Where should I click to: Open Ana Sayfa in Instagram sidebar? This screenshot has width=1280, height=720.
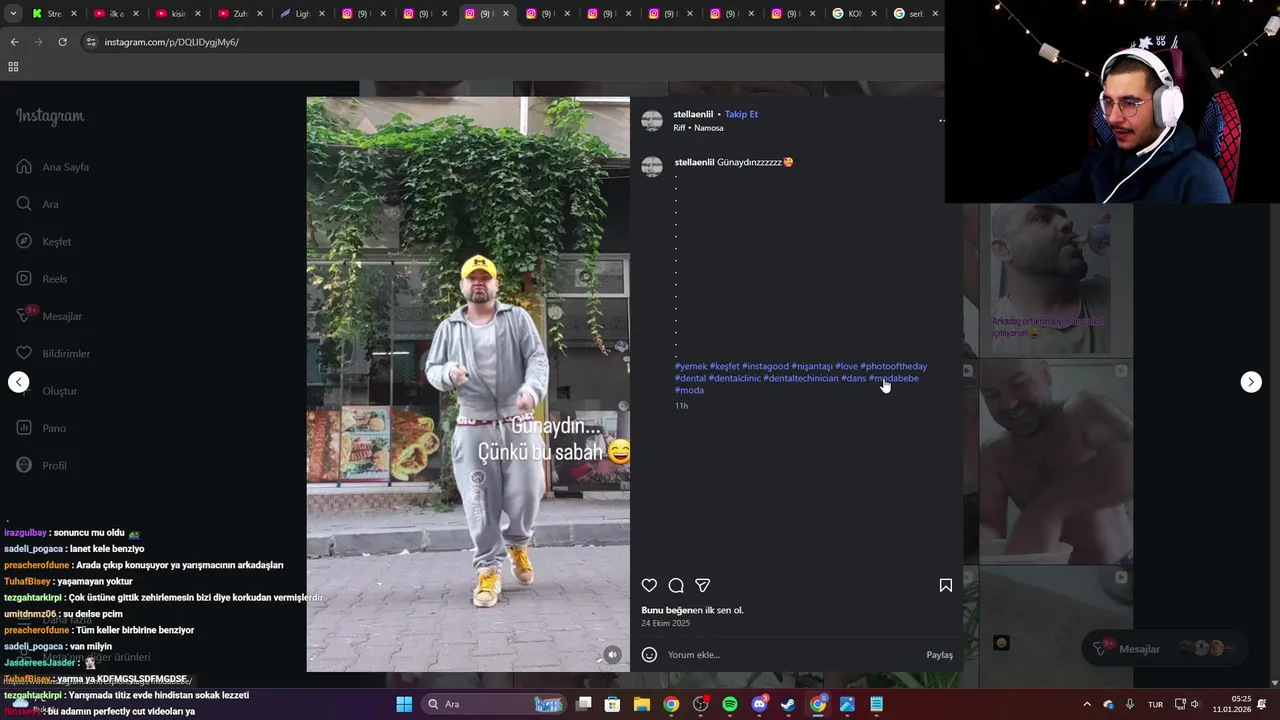[x=53, y=167]
